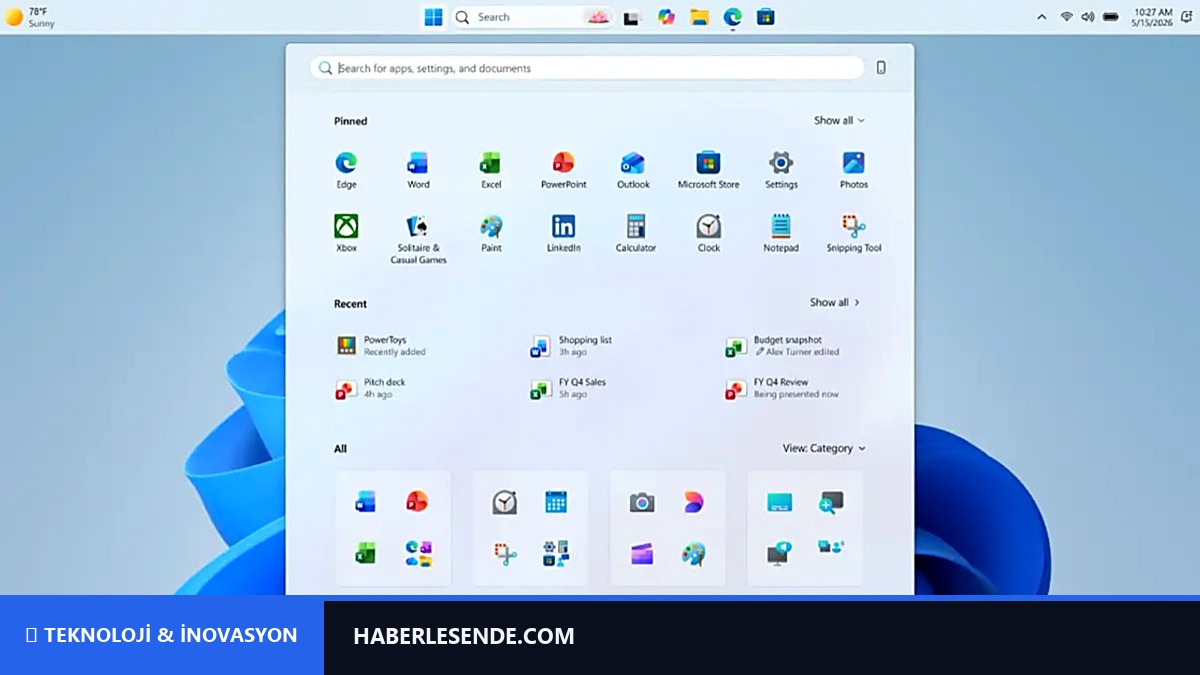The height and width of the screenshot is (675, 1200).
Task: Open Movies & TV clapperboard in All
Action: [642, 553]
